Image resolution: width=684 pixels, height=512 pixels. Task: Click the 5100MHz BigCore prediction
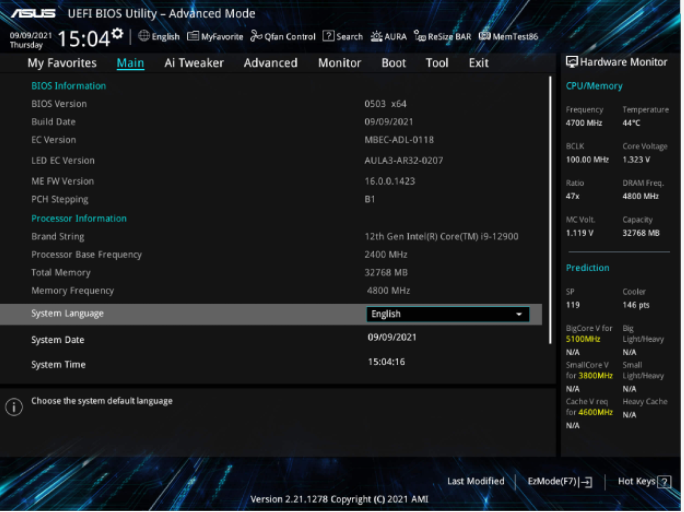583,339
